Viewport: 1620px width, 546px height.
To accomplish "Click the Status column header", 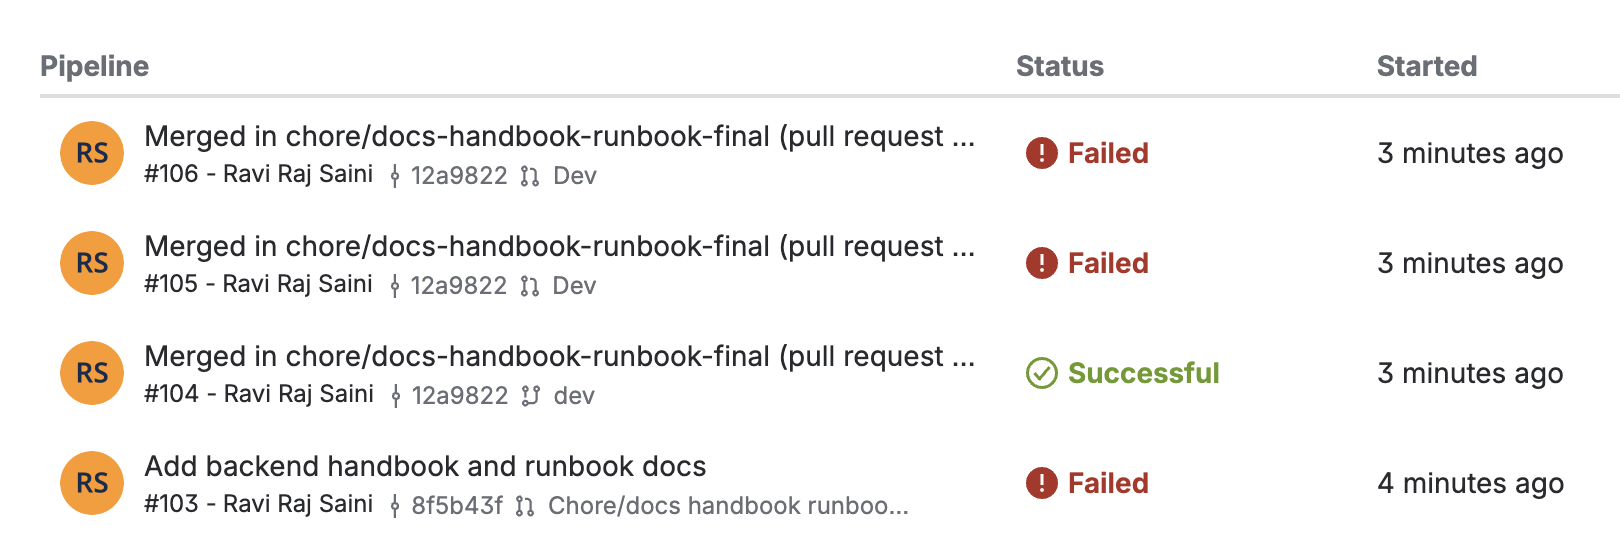I will click(1060, 66).
